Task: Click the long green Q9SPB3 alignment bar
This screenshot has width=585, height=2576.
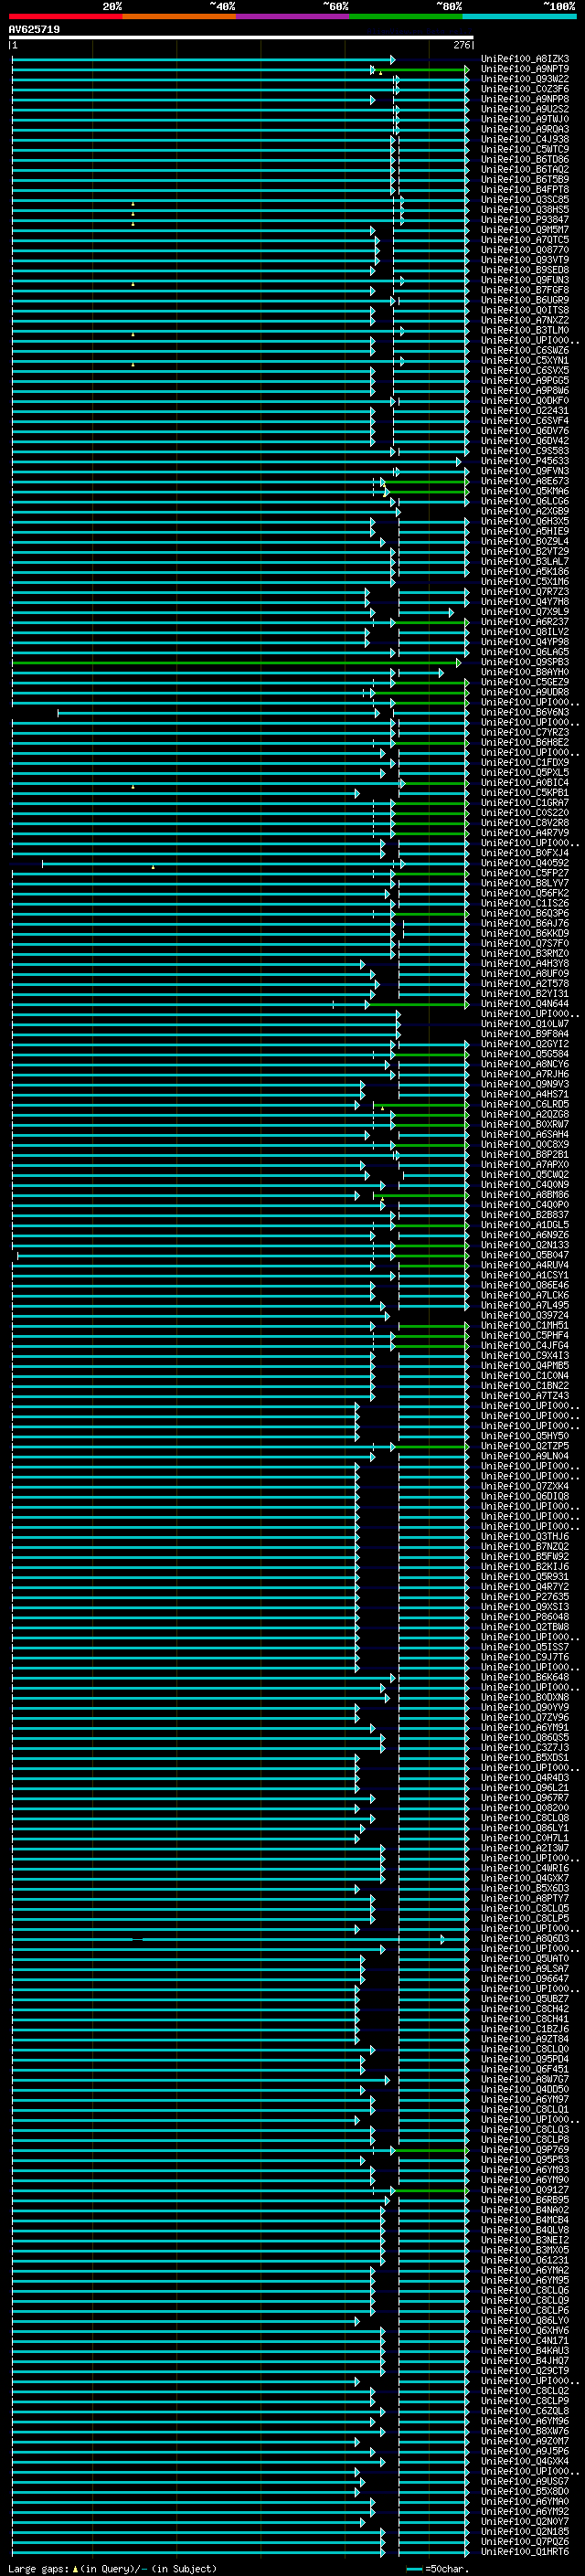Action: click(235, 662)
